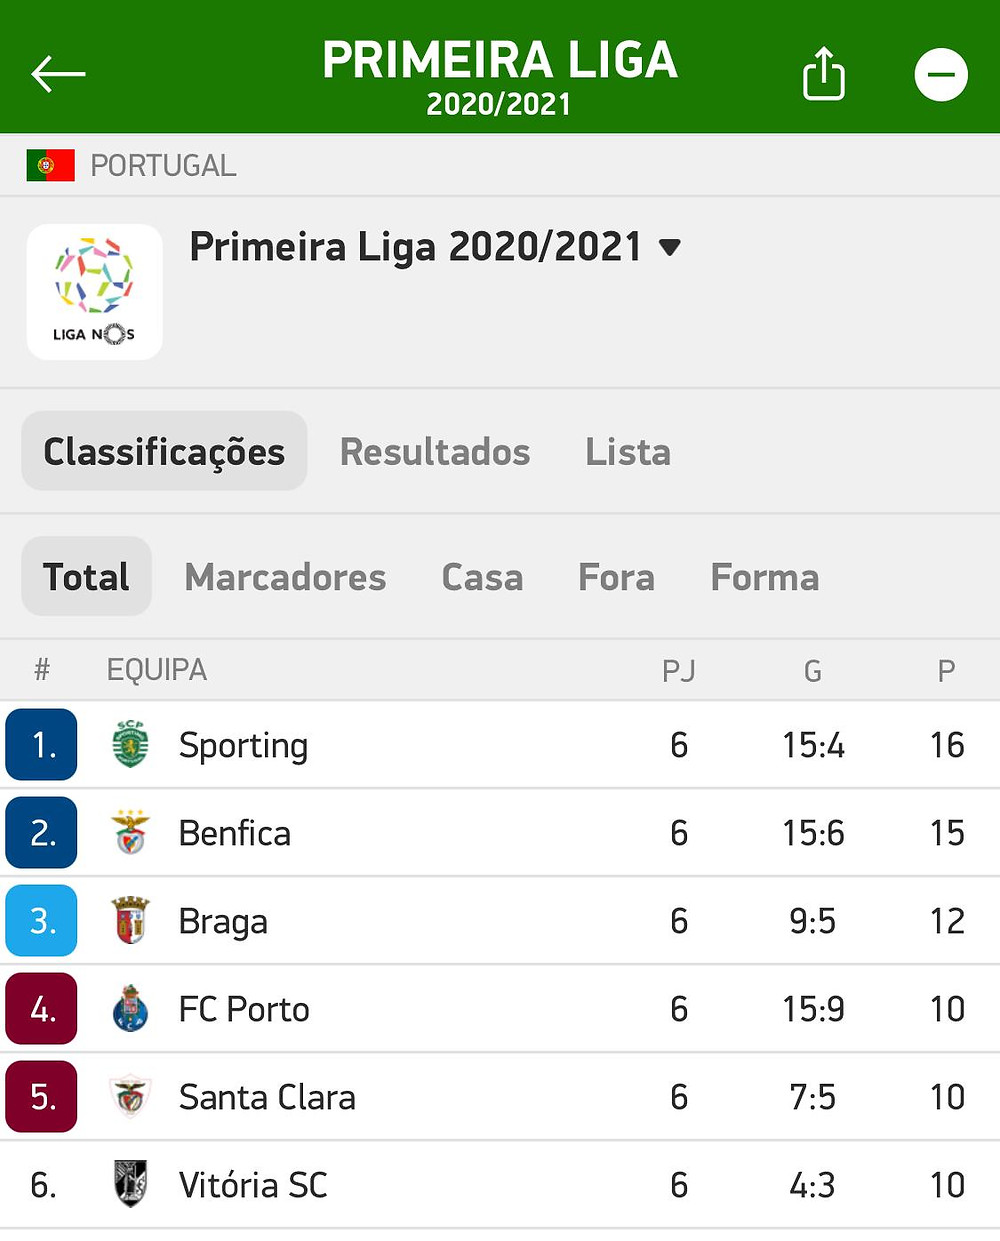
Task: Open the Liga NOS logo thumbnail
Action: point(94,292)
